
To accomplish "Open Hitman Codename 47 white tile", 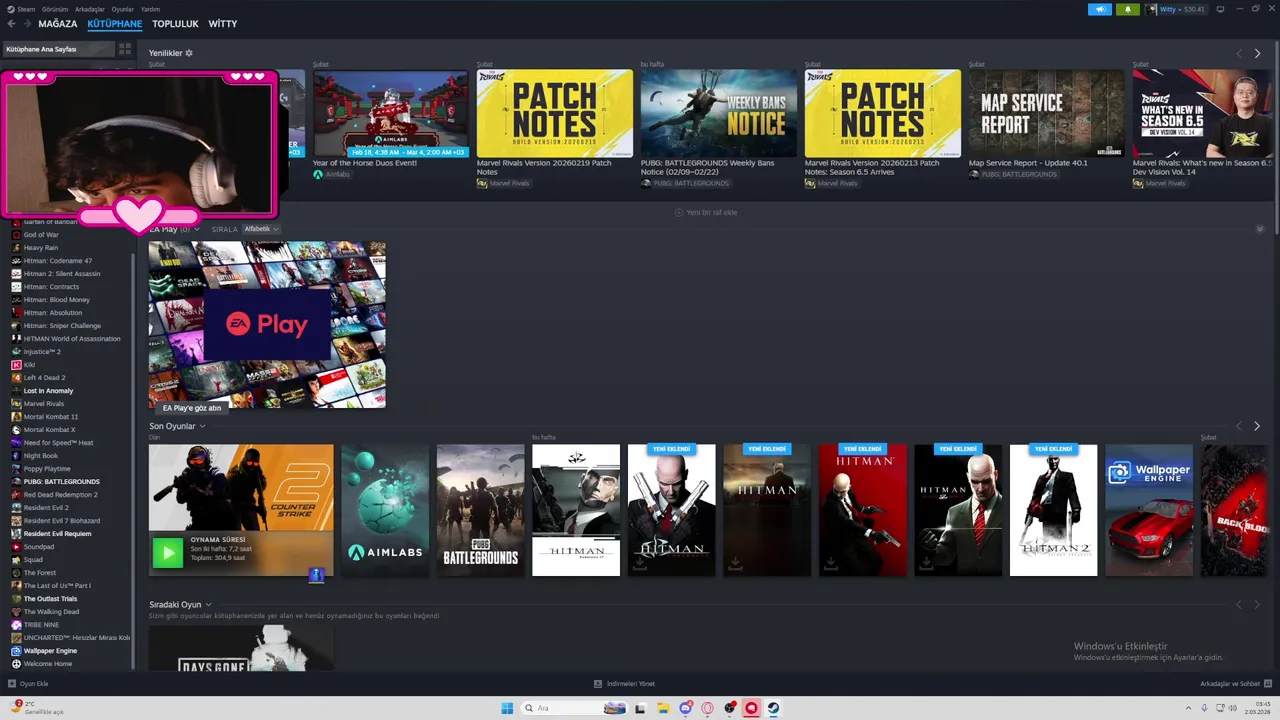I will tap(576, 510).
